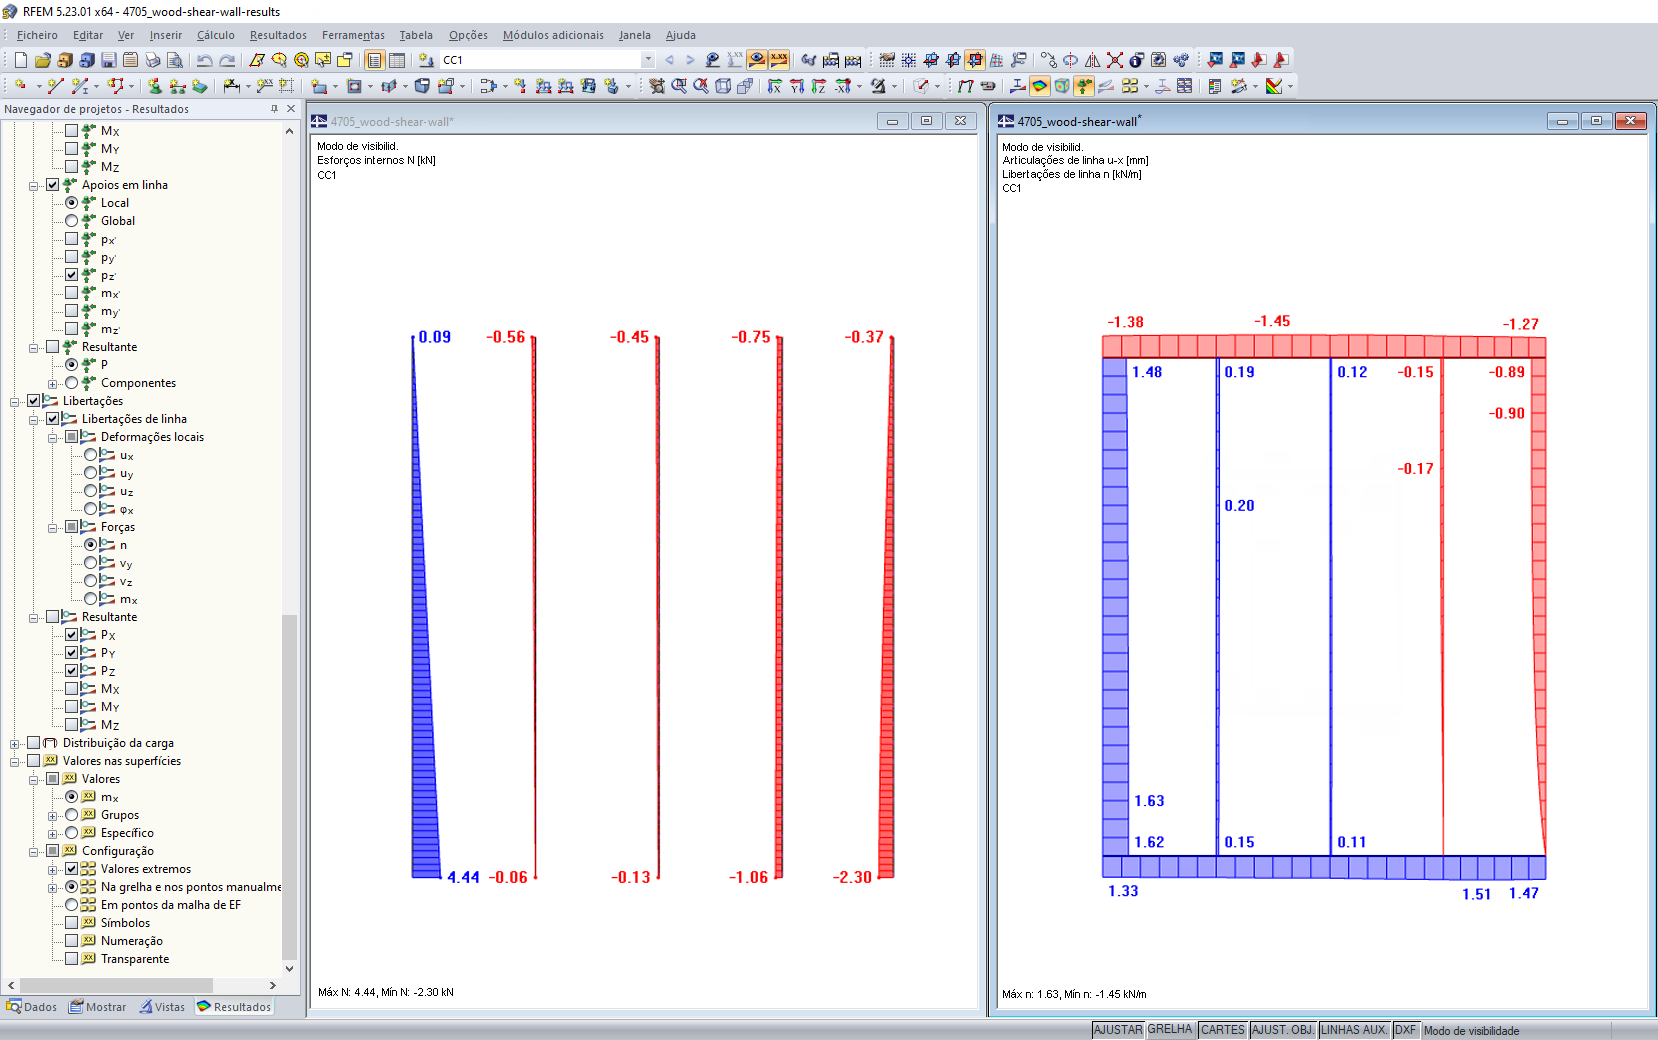Open the Ficheiro menu
1658x1040 pixels.
(37, 35)
